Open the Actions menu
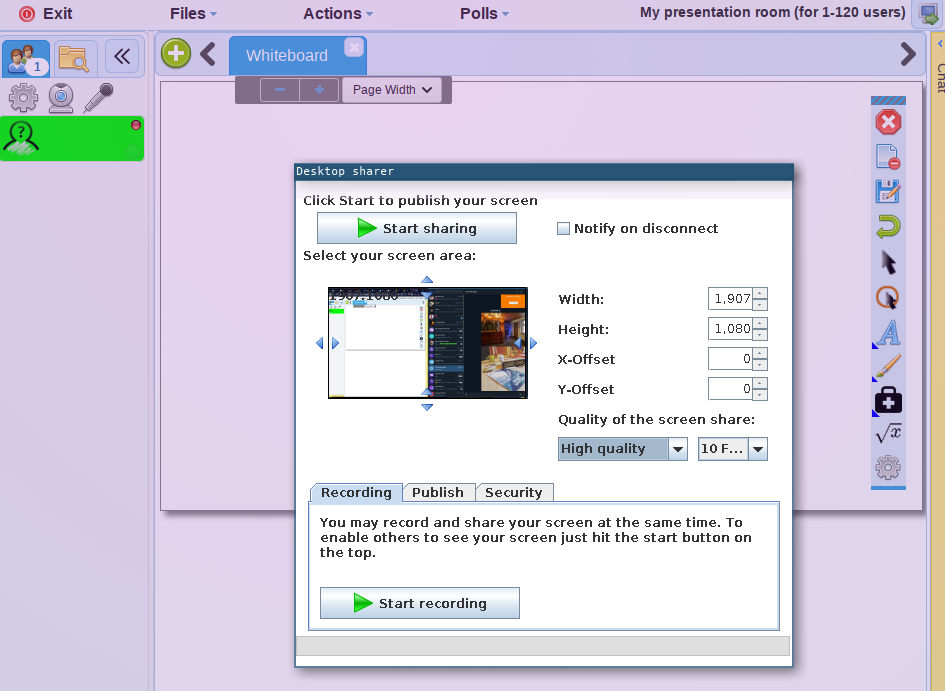The image size is (945, 691). point(338,13)
